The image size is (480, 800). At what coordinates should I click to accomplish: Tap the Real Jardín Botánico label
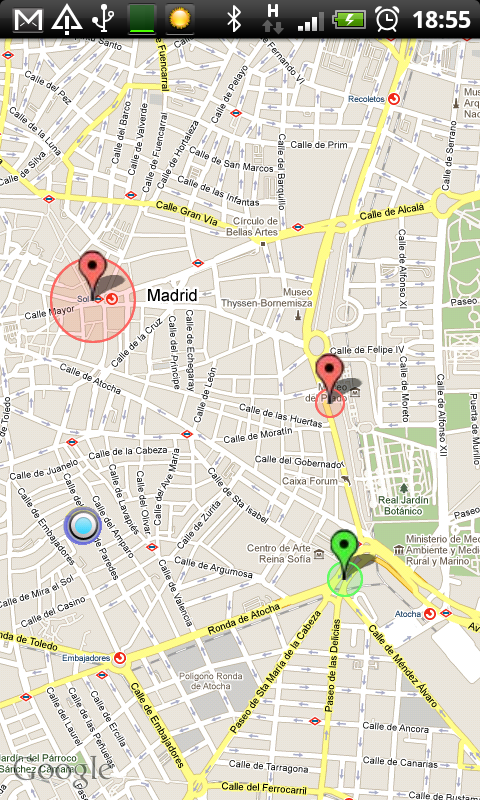click(403, 505)
